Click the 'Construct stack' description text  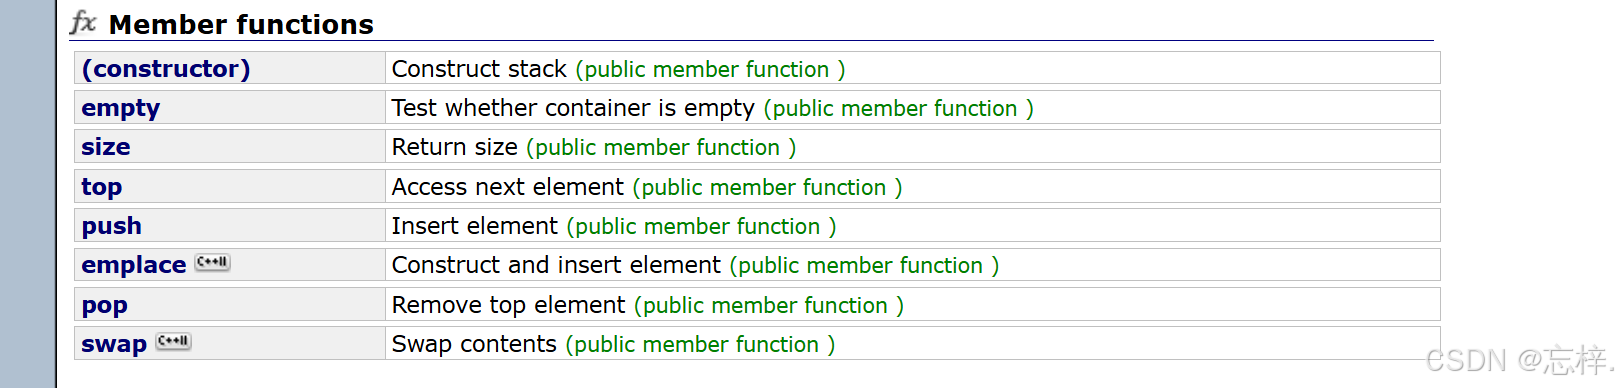click(x=479, y=69)
